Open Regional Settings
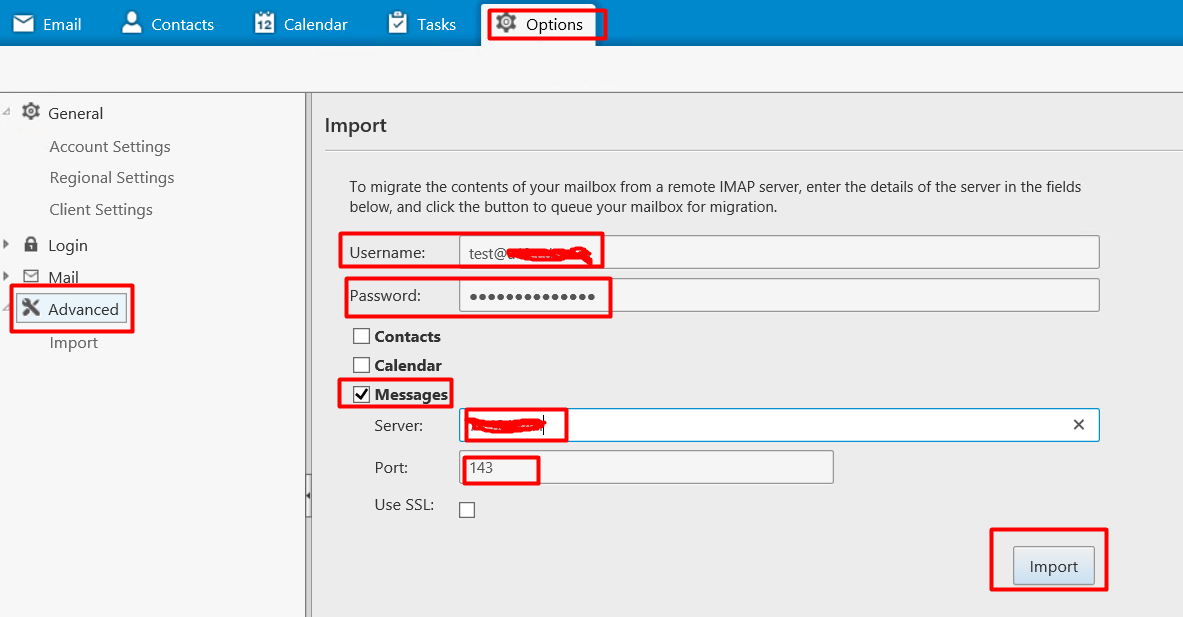Viewport: 1183px width, 617px height. pos(112,177)
